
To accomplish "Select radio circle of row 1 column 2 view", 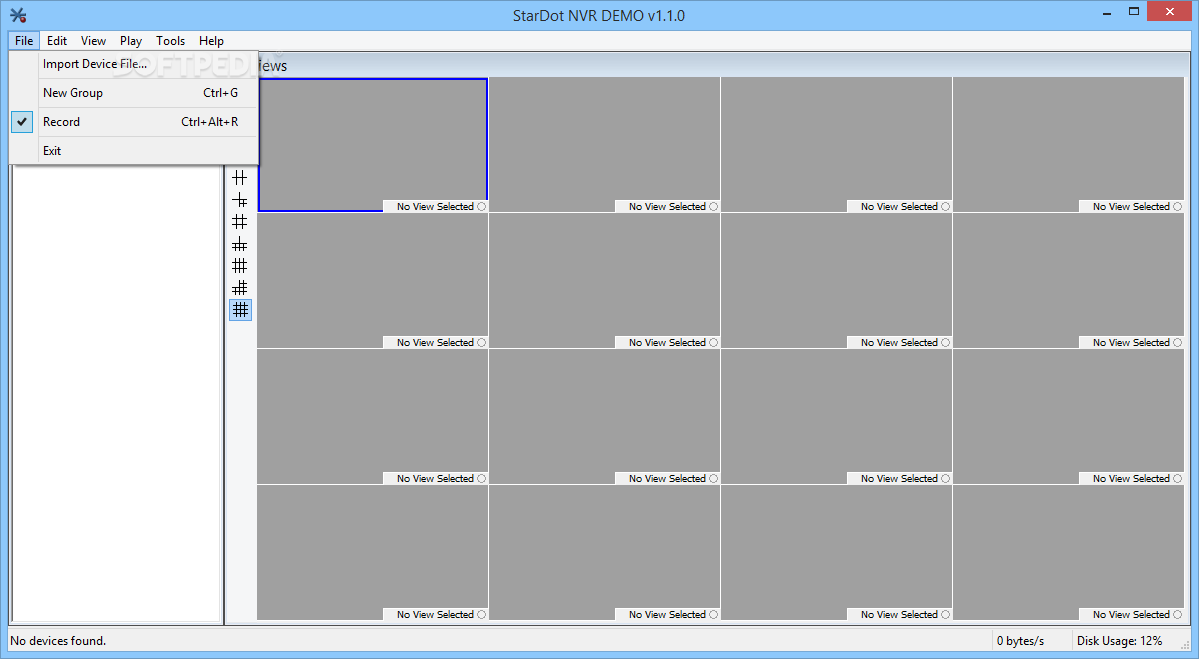I will pos(713,206).
